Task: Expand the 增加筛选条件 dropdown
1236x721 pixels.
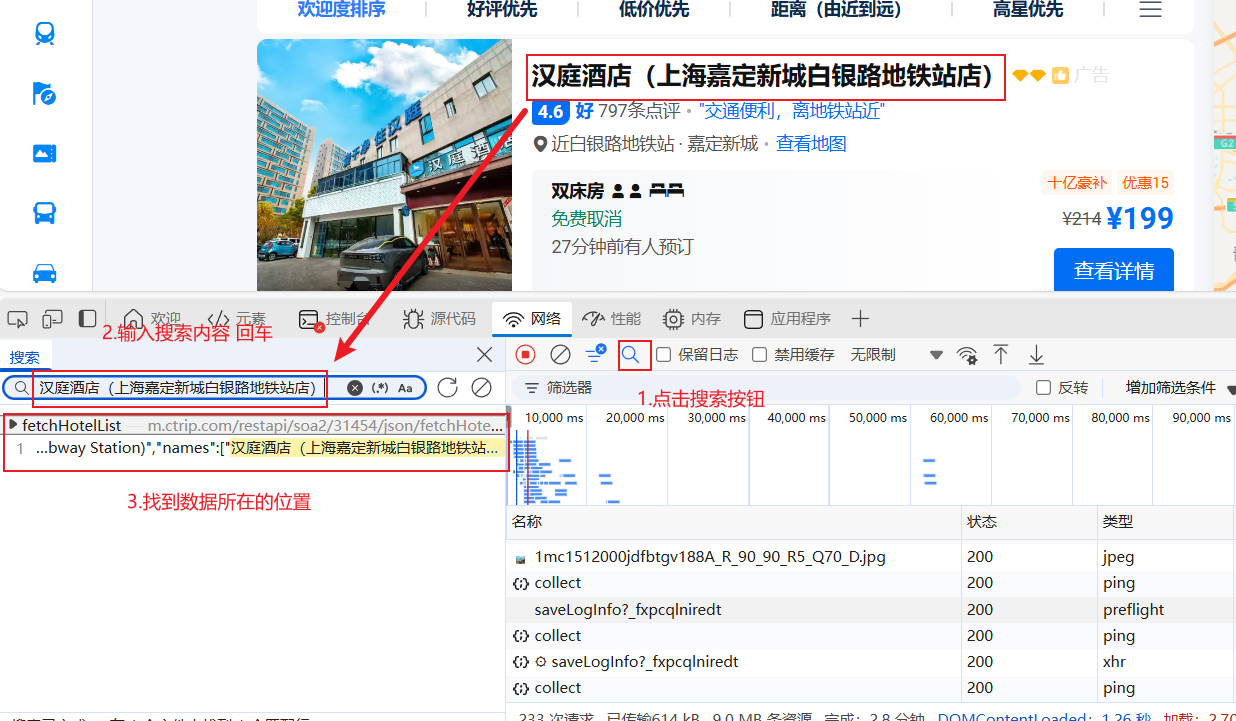Action: pos(1178,388)
